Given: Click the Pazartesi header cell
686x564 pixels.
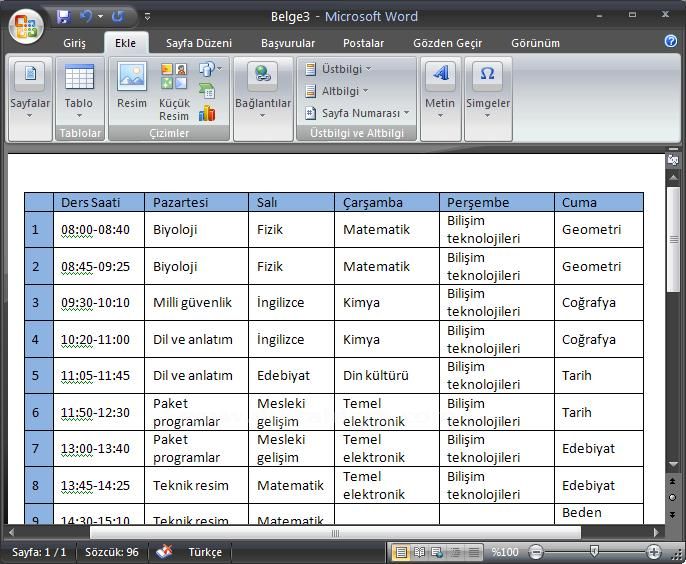Looking at the screenshot, I should [x=196, y=202].
